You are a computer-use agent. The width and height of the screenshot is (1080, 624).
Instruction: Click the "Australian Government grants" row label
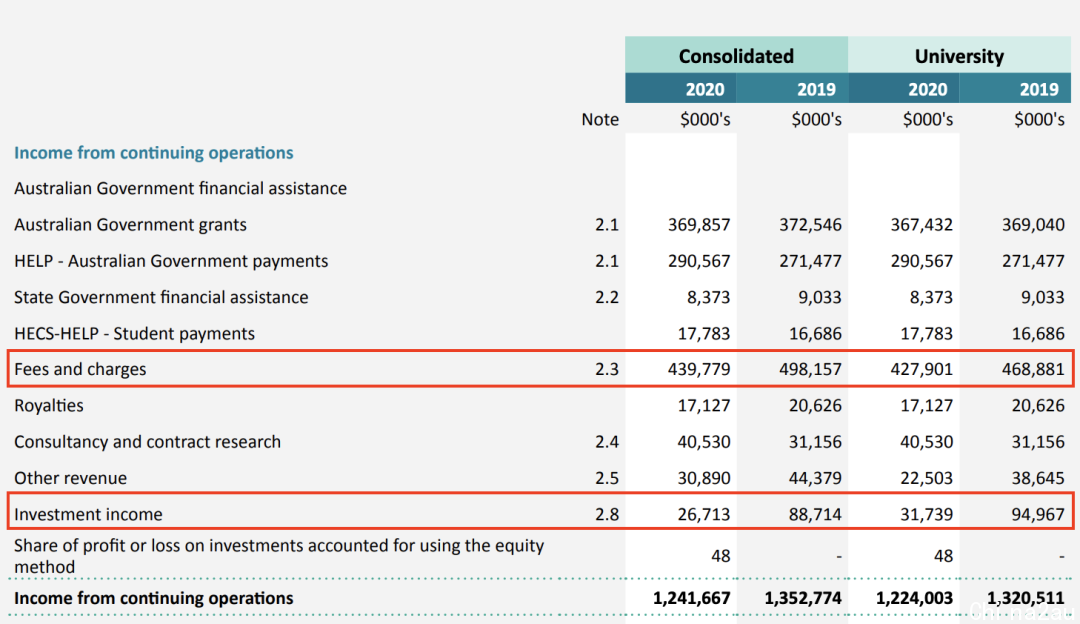click(x=130, y=225)
